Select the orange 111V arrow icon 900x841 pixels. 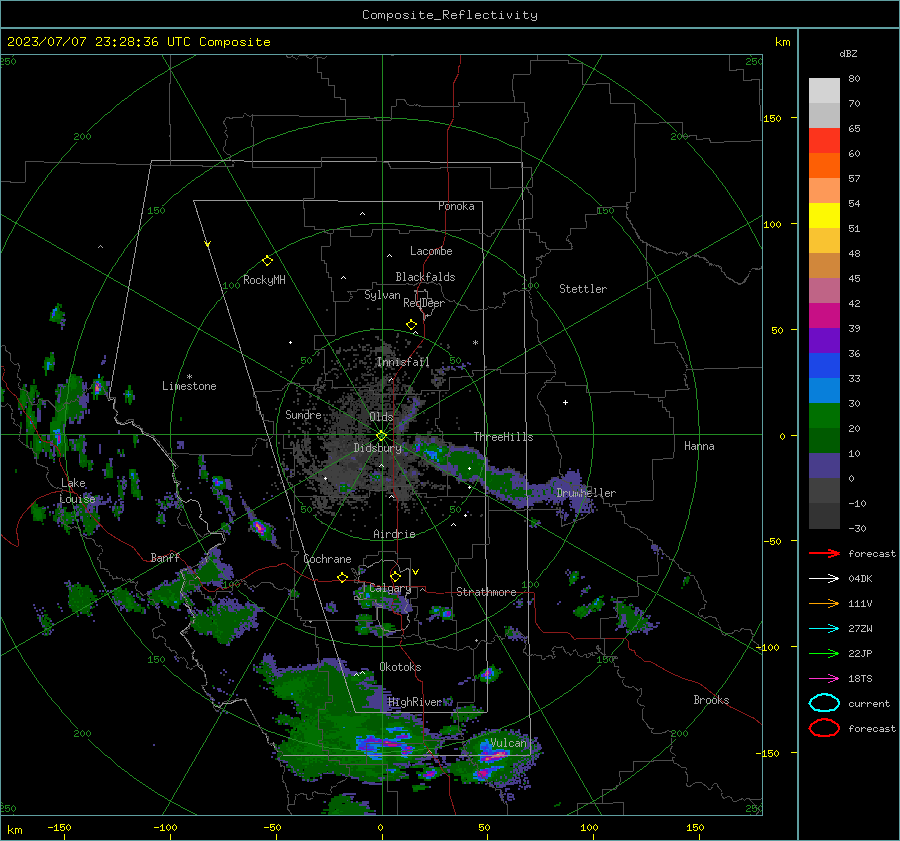(824, 603)
